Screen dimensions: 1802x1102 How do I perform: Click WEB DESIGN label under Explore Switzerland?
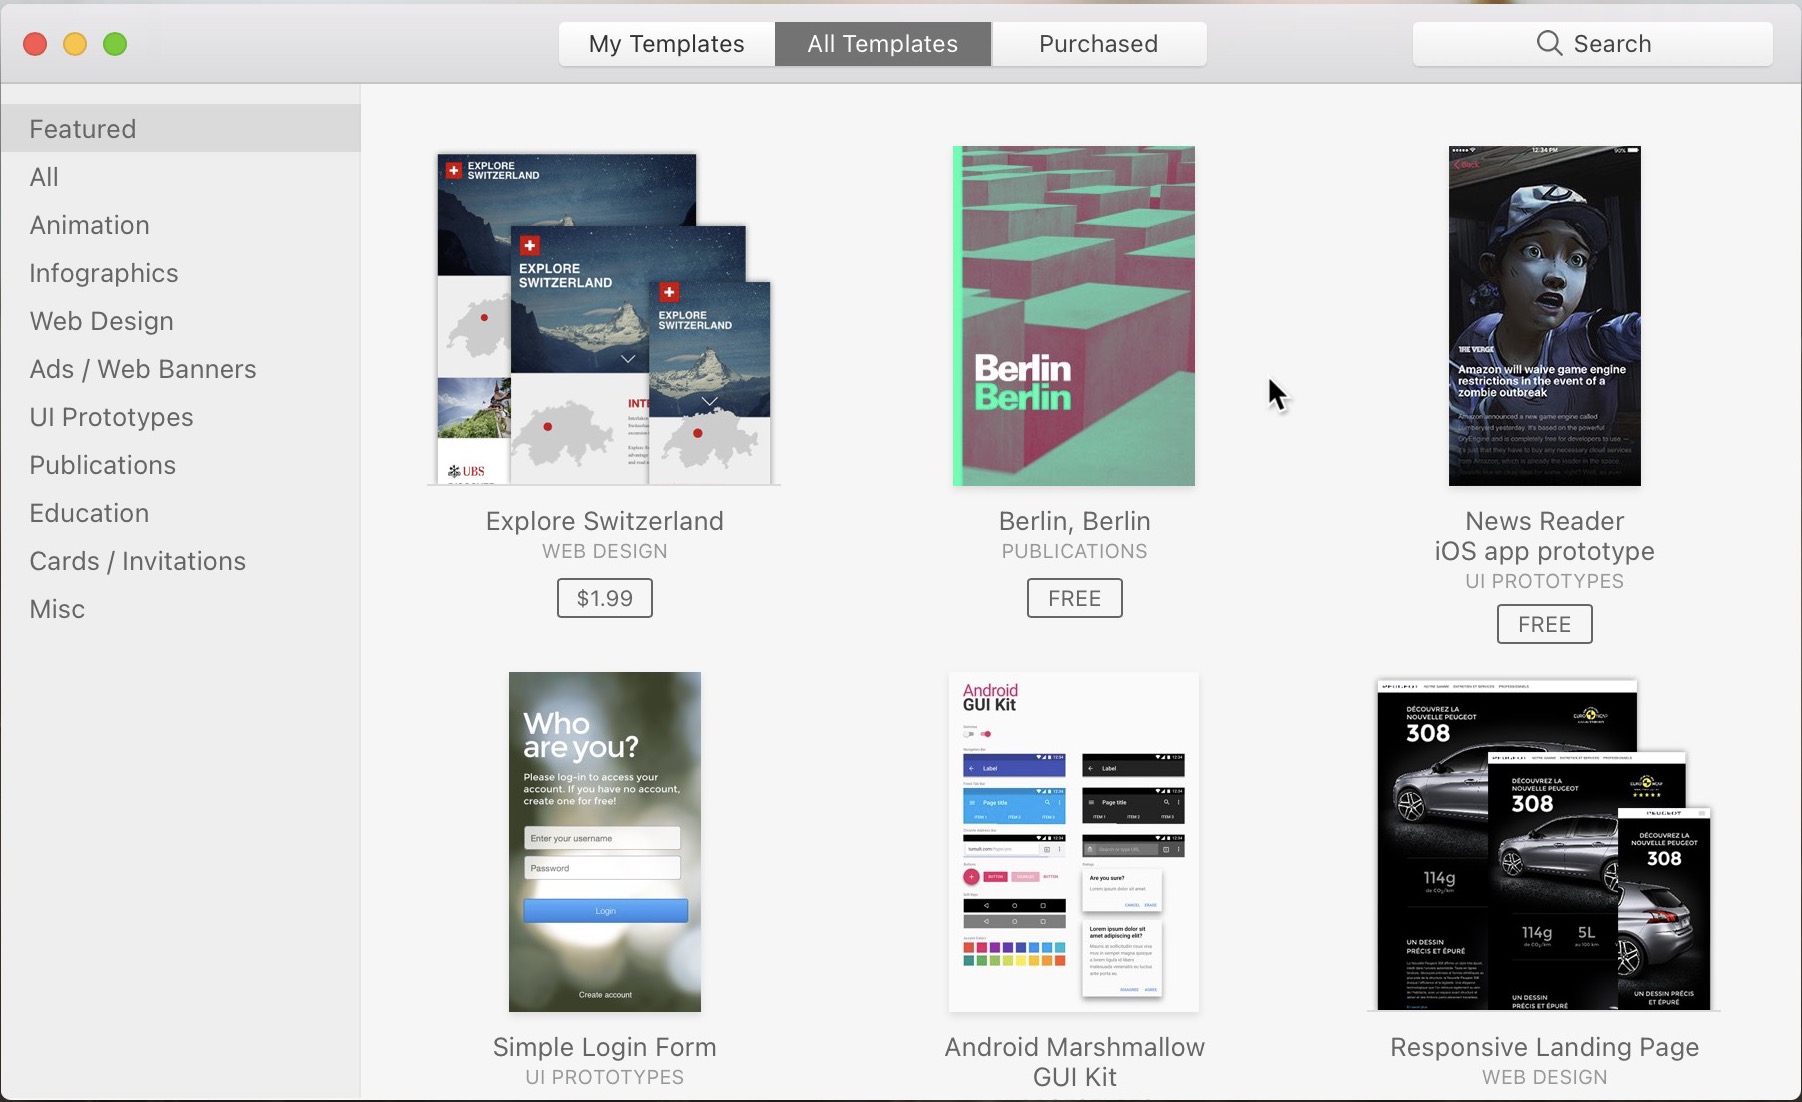point(605,551)
